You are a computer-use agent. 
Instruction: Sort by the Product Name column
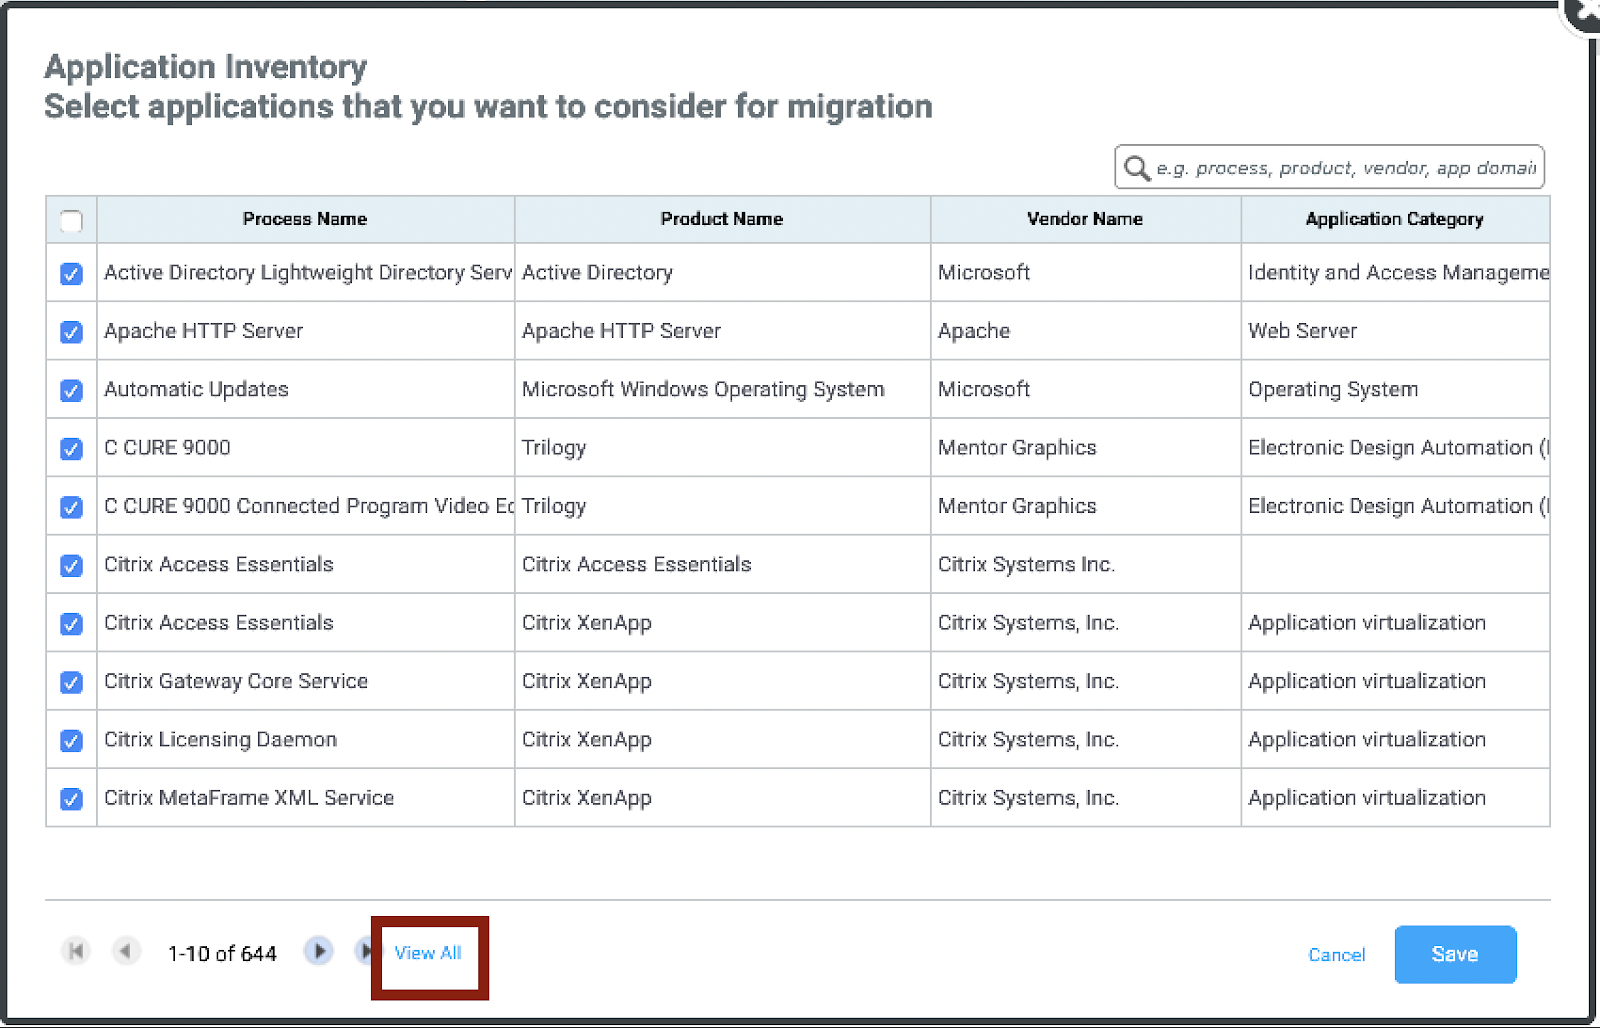pos(721,219)
